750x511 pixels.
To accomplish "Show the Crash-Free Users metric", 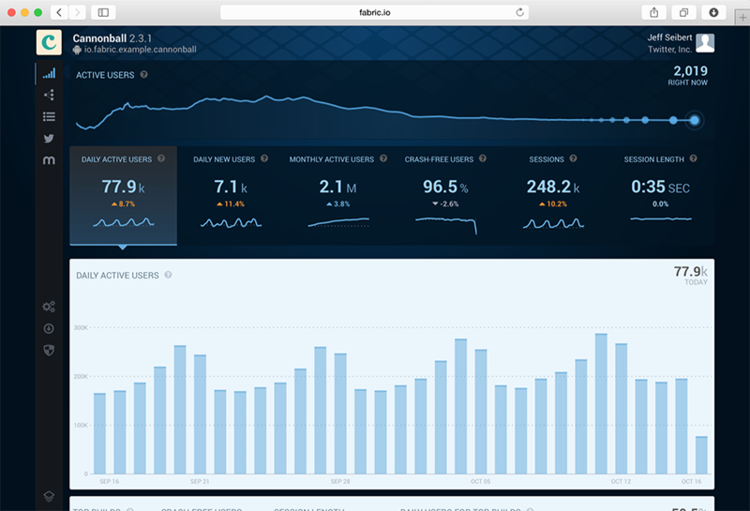I will pyautogui.click(x=446, y=195).
